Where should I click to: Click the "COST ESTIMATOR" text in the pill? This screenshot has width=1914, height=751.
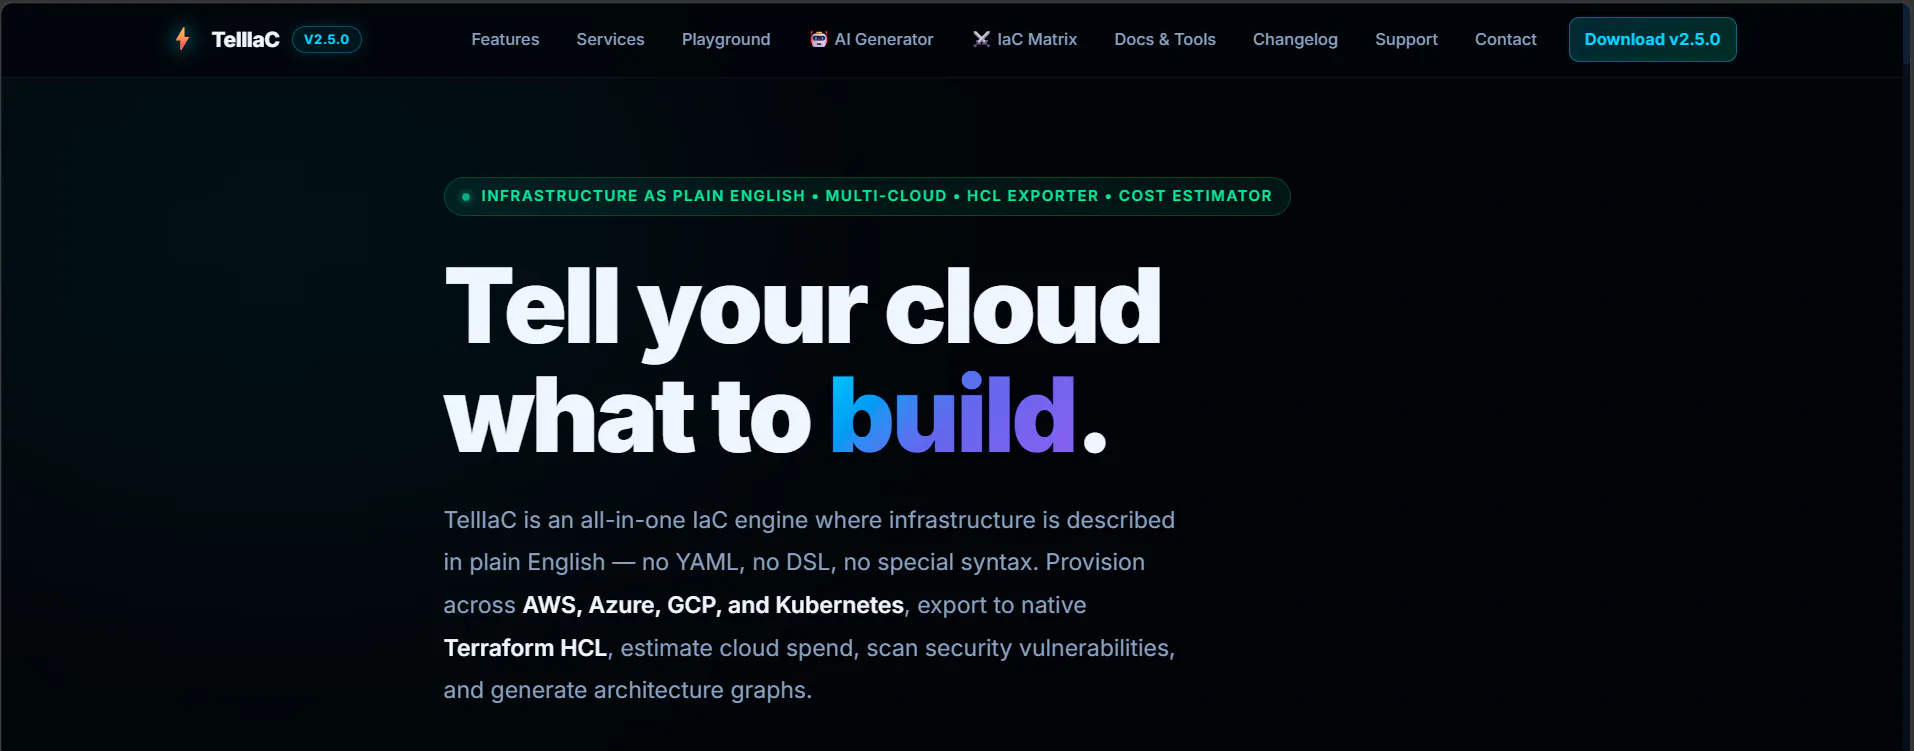coord(1195,196)
